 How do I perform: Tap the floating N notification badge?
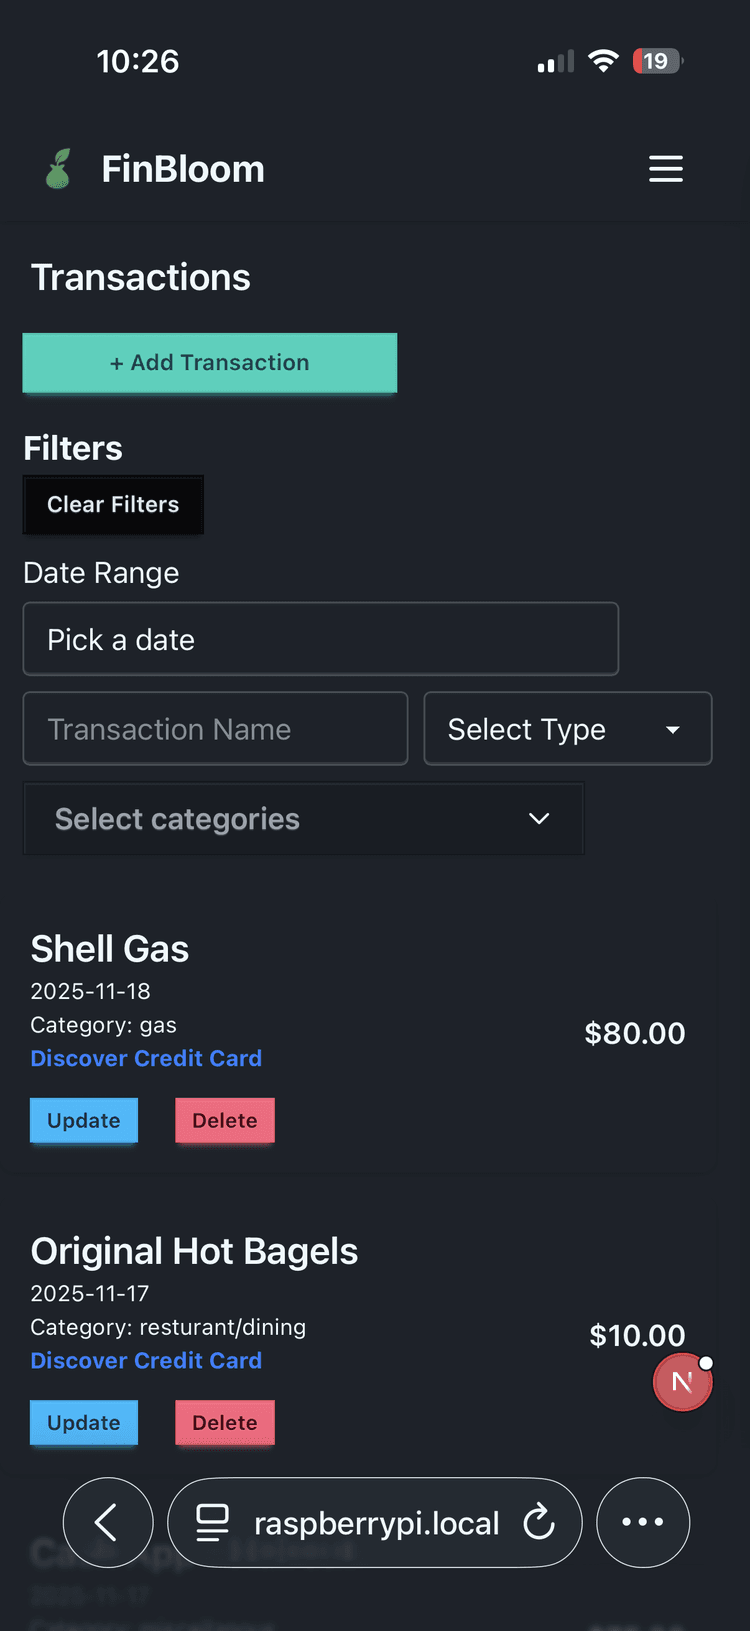click(682, 1382)
